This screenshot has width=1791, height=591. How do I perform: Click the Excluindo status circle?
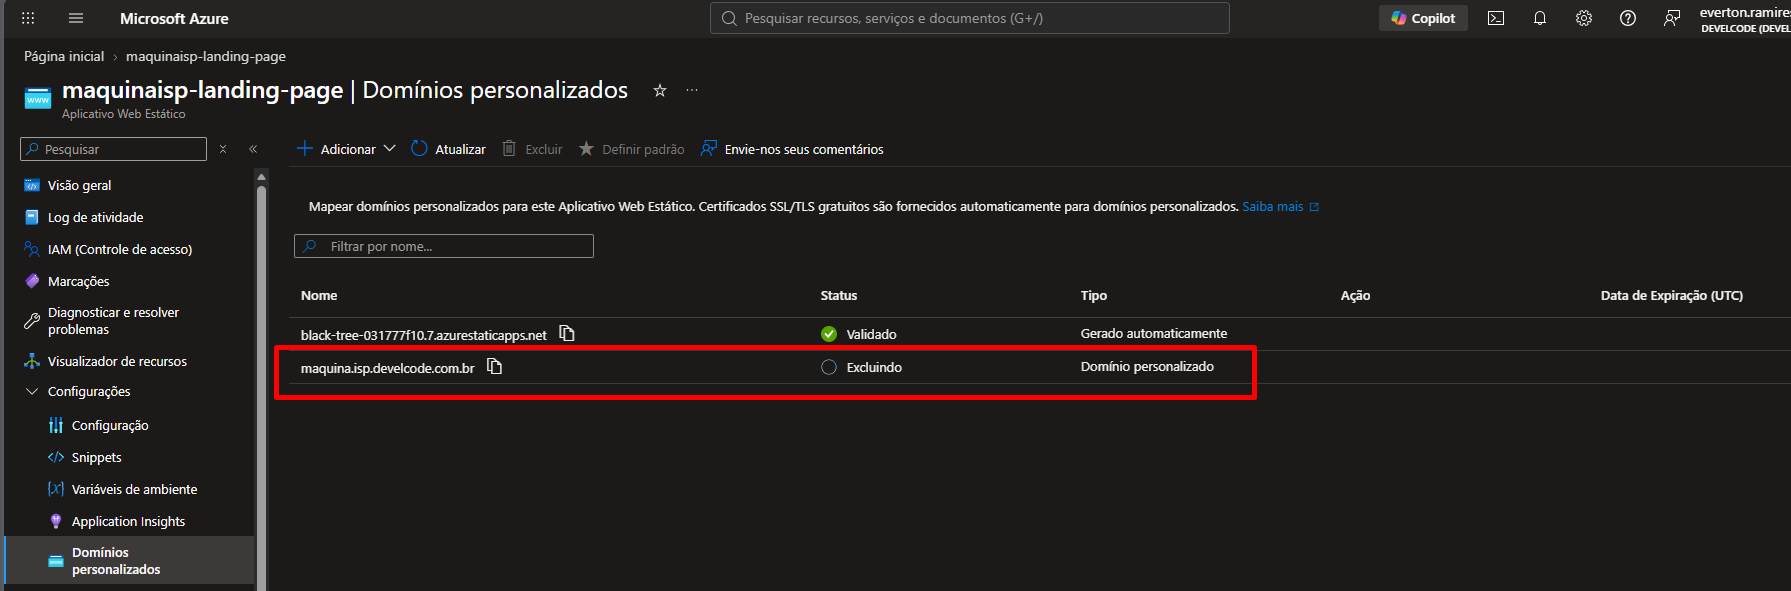[829, 367]
